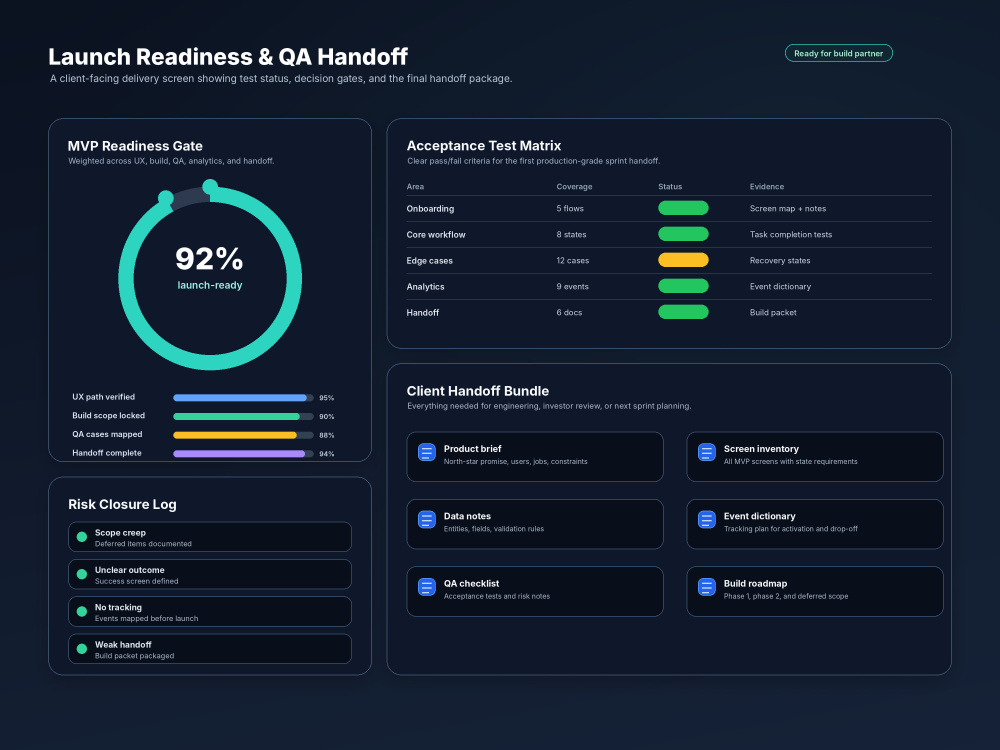Open the Data notes card
1000x750 pixels.
pyautogui.click(x=535, y=524)
